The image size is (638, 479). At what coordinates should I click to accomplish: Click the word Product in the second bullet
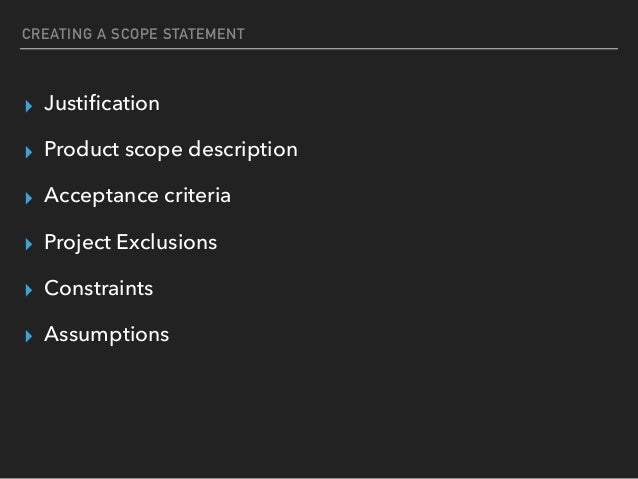(x=81, y=150)
